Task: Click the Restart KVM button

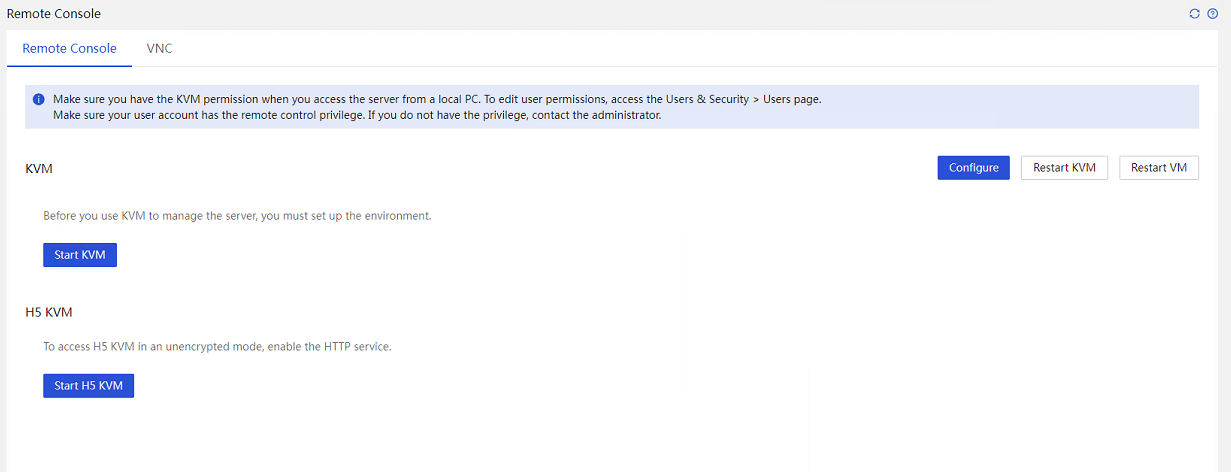Action: [1064, 168]
